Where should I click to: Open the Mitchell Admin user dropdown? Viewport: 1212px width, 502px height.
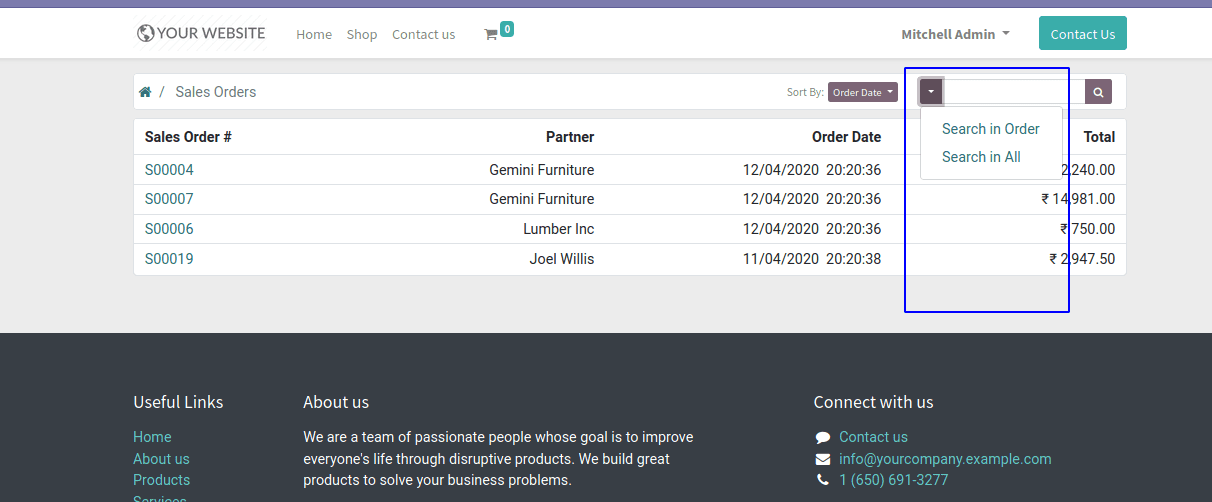click(955, 34)
